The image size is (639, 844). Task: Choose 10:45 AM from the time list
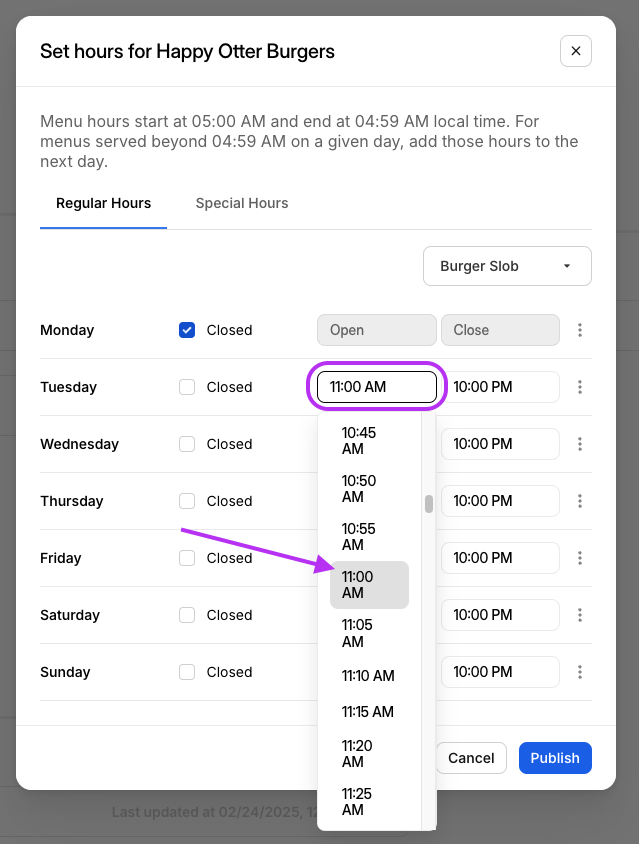click(x=359, y=441)
